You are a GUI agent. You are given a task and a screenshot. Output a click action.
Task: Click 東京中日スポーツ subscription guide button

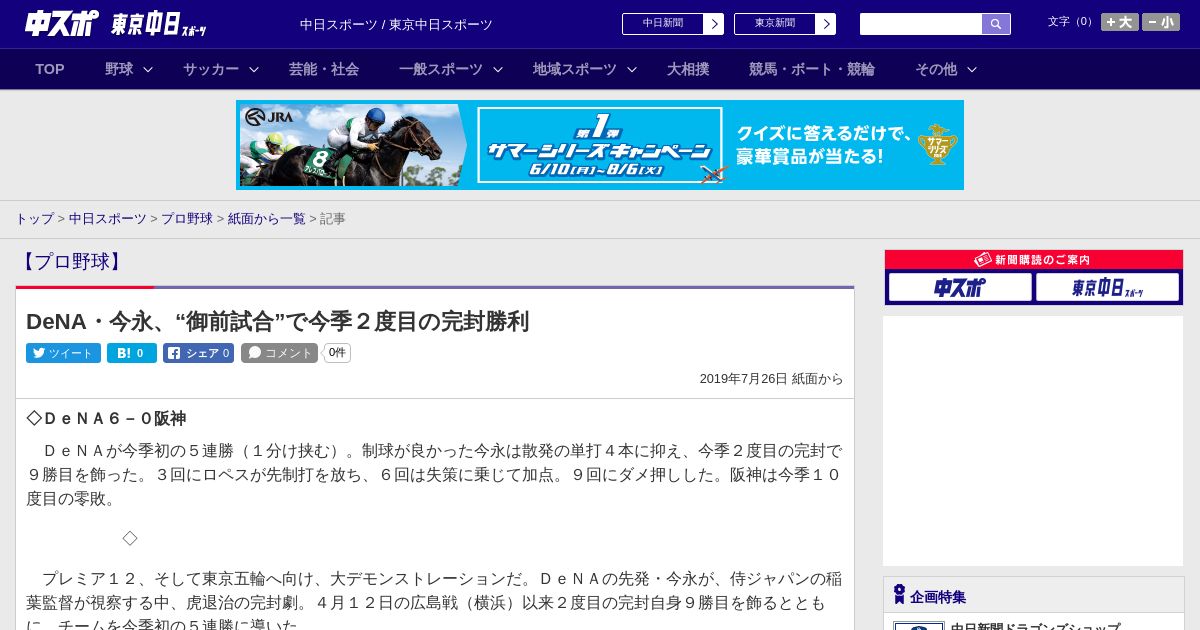point(1107,287)
